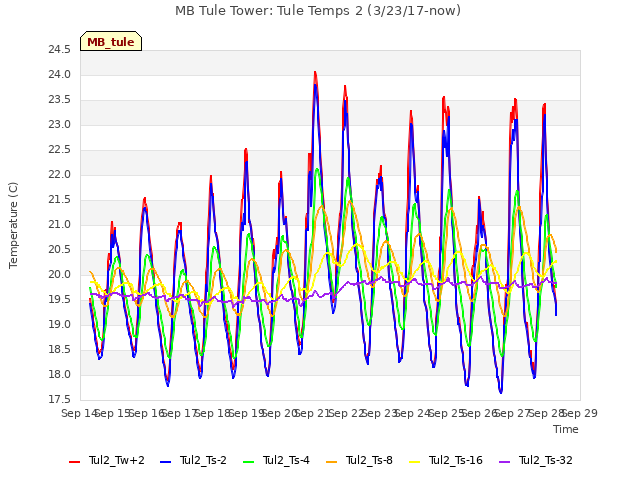Click the 23.0 y-axis tick label
The width and height of the screenshot is (640, 480).
pos(60,124)
